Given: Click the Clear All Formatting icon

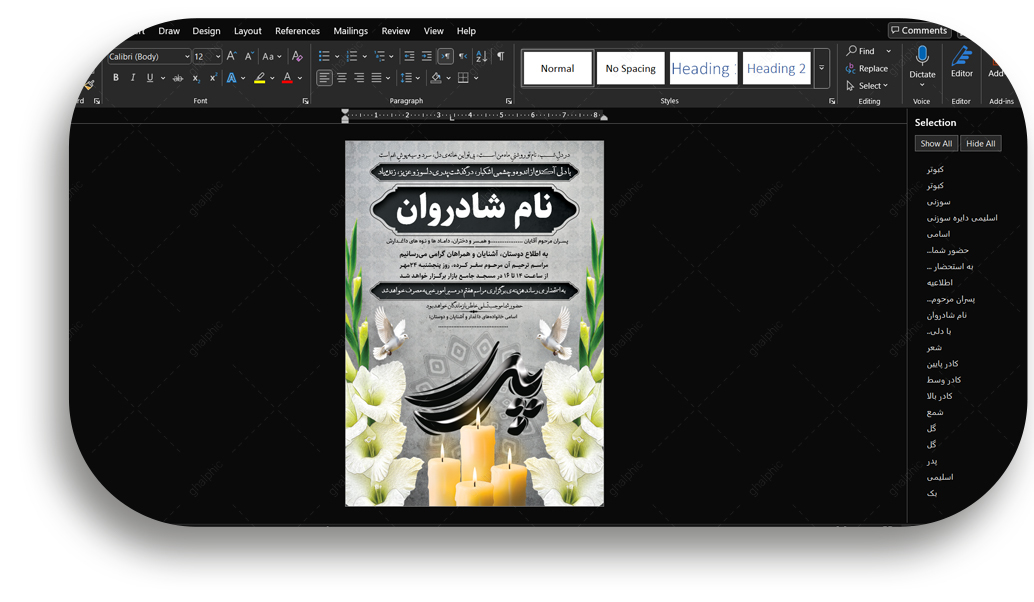Looking at the screenshot, I should [x=297, y=57].
